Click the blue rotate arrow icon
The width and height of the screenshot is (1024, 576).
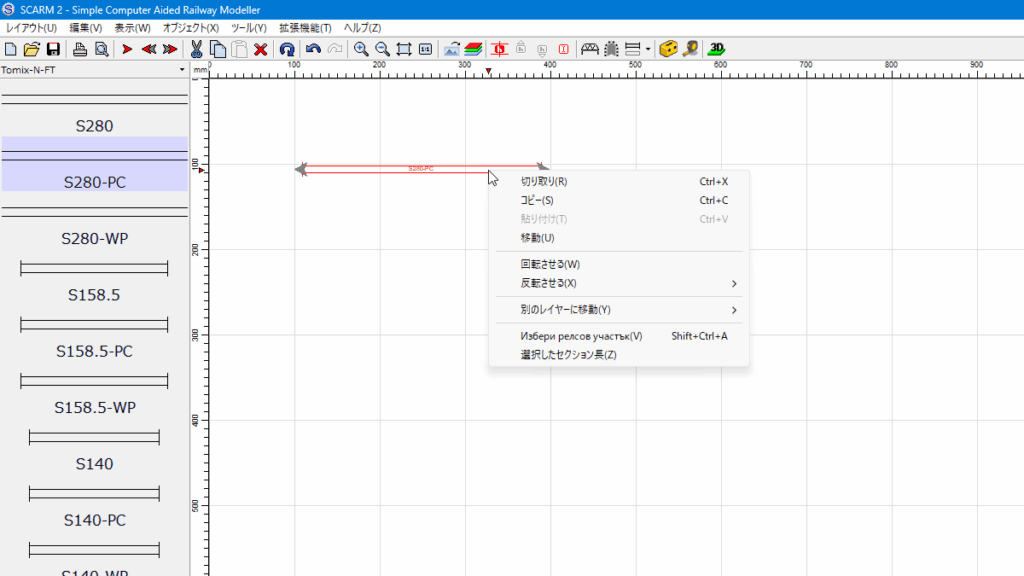(287, 49)
